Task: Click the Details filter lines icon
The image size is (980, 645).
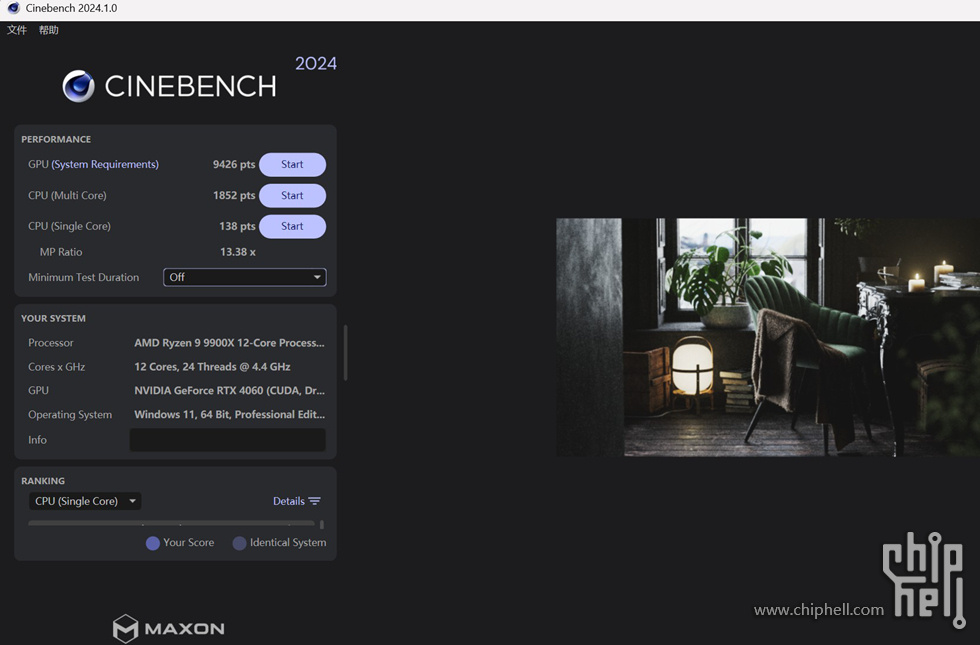Action: click(x=314, y=501)
